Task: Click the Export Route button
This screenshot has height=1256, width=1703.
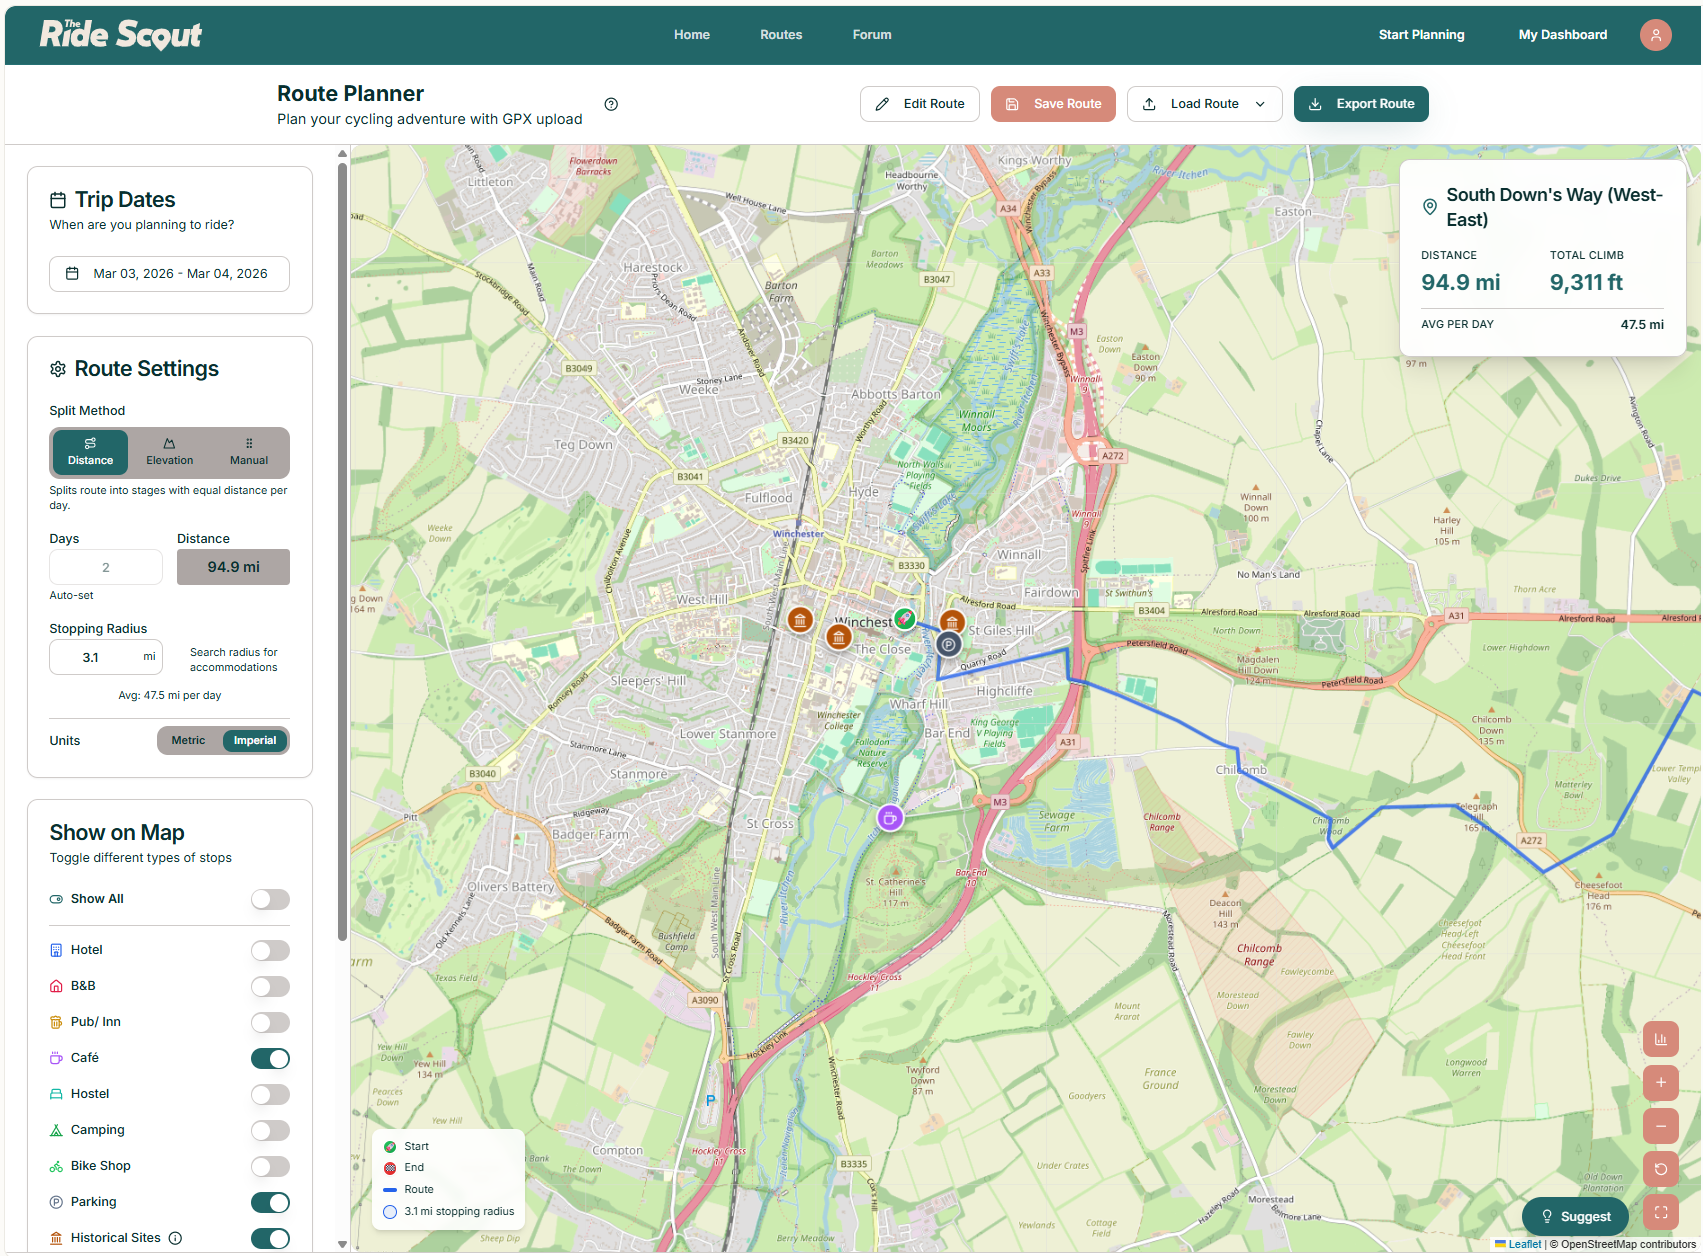Action: click(1361, 104)
